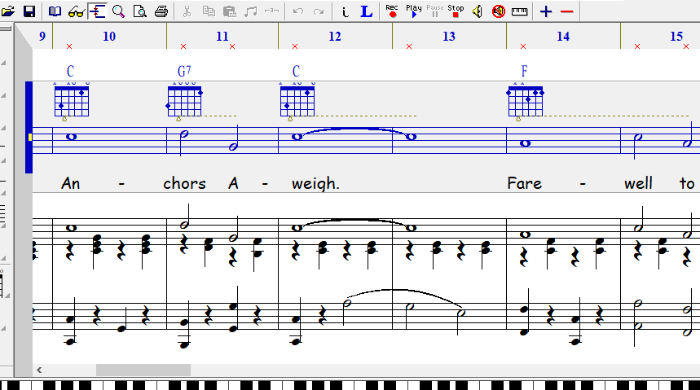
Task: Click the horizontal scrollbar left arrow
Action: [39, 369]
